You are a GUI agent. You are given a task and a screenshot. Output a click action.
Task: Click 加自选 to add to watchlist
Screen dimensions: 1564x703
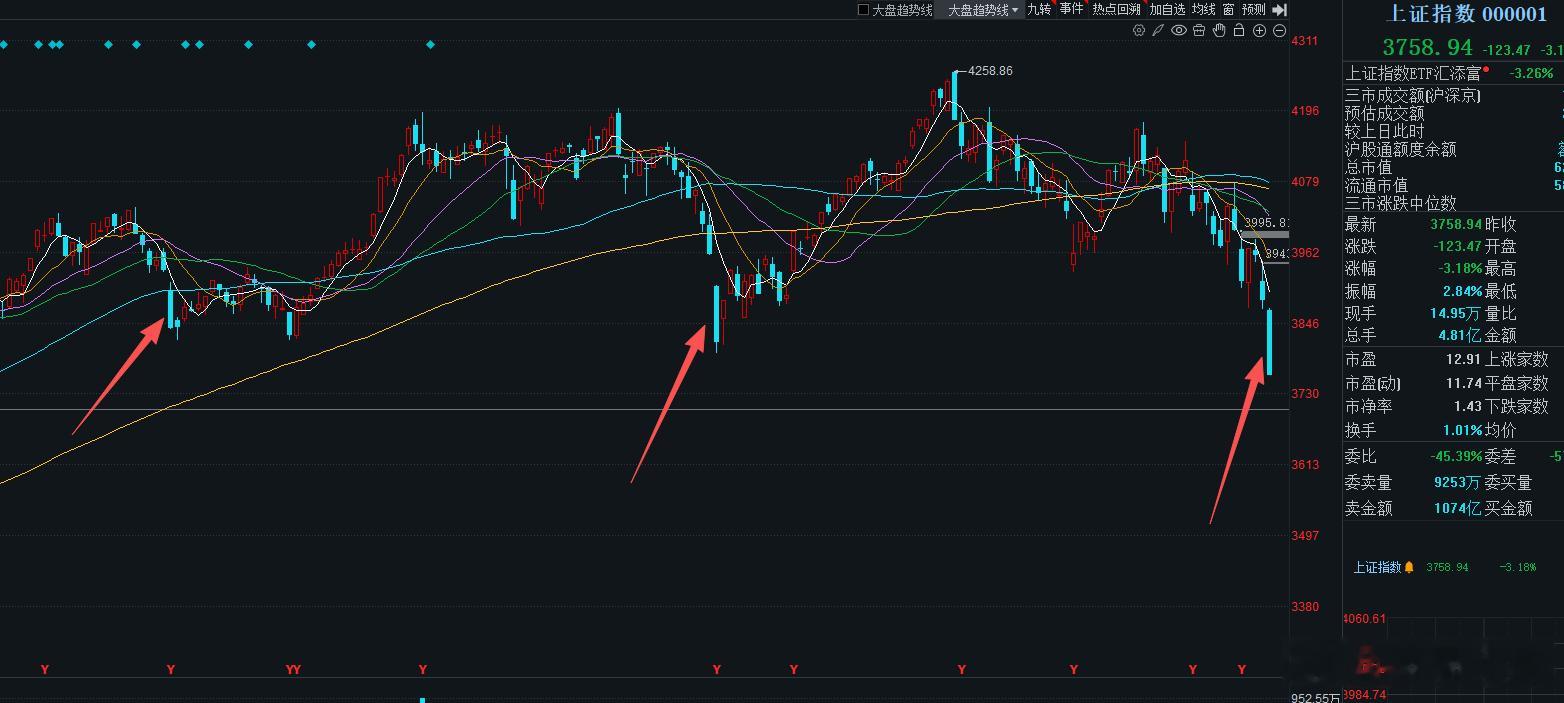pos(1167,9)
